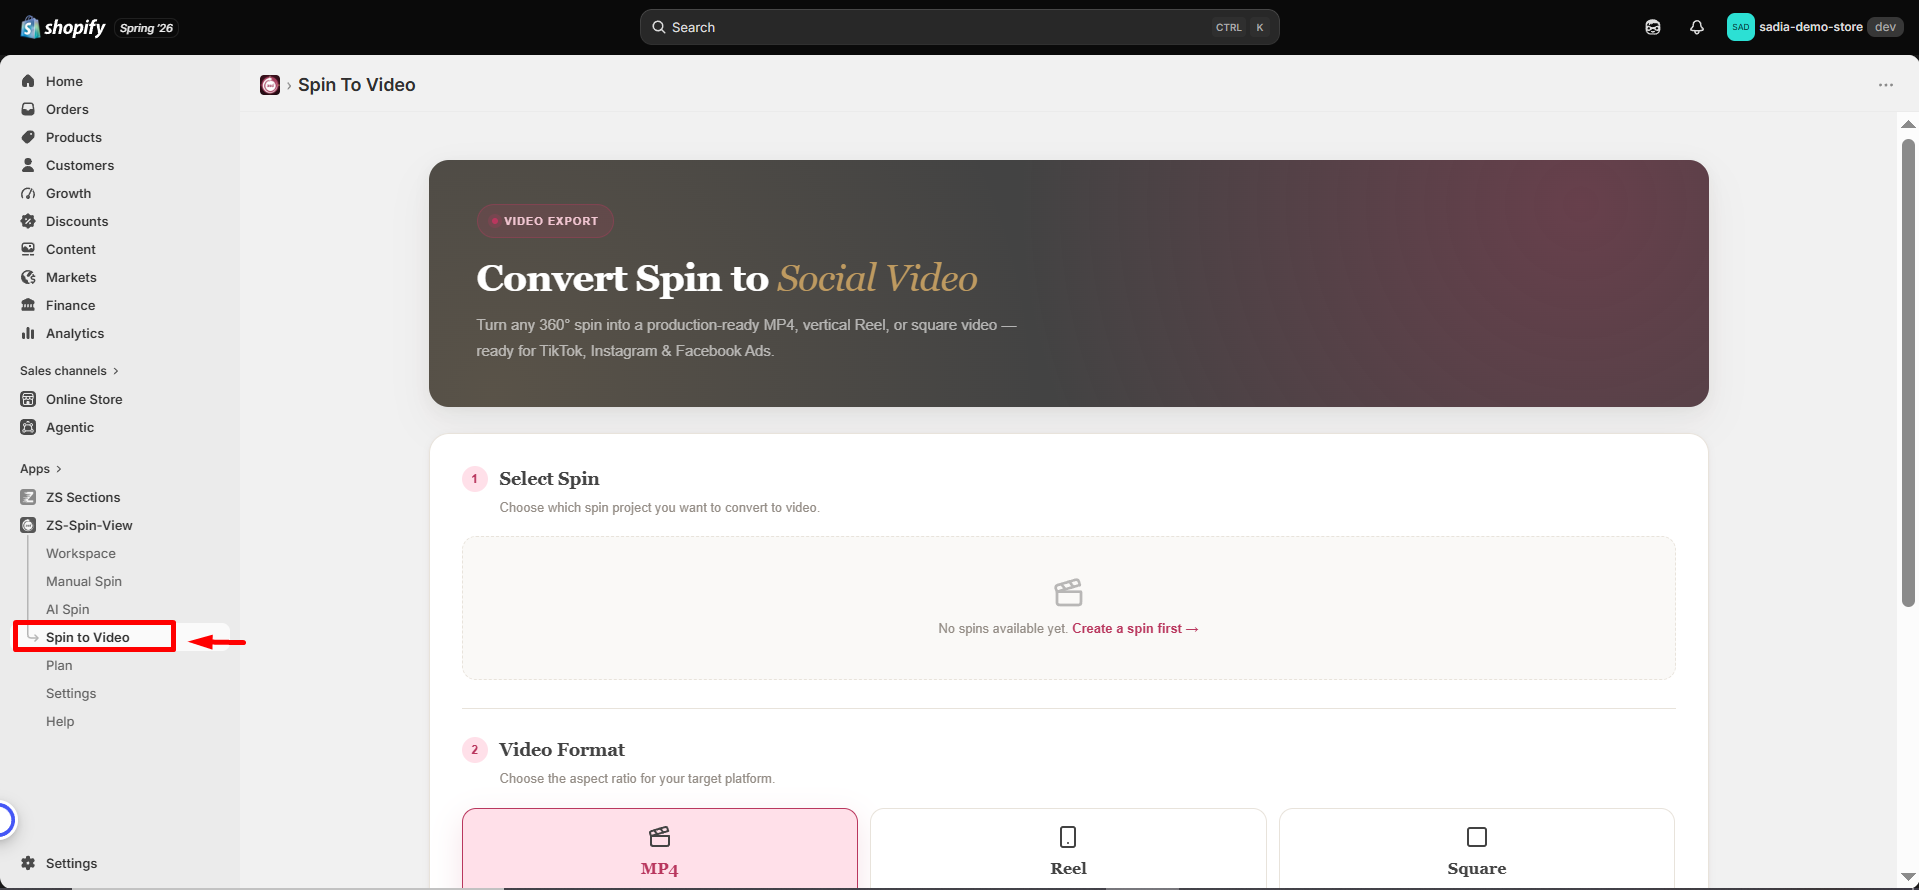The height and width of the screenshot is (890, 1919).
Task: Click the search magnifier icon
Action: 659,27
